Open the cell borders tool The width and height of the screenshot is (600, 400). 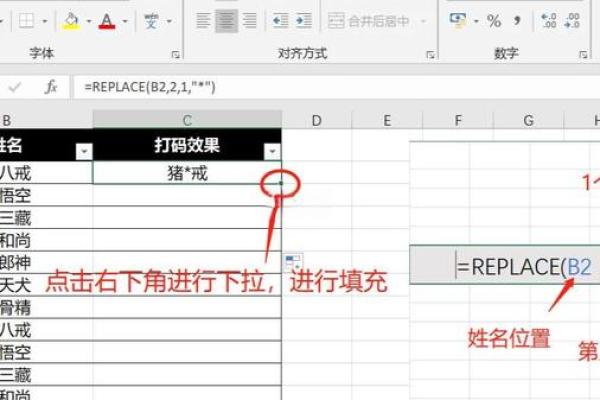26,21
